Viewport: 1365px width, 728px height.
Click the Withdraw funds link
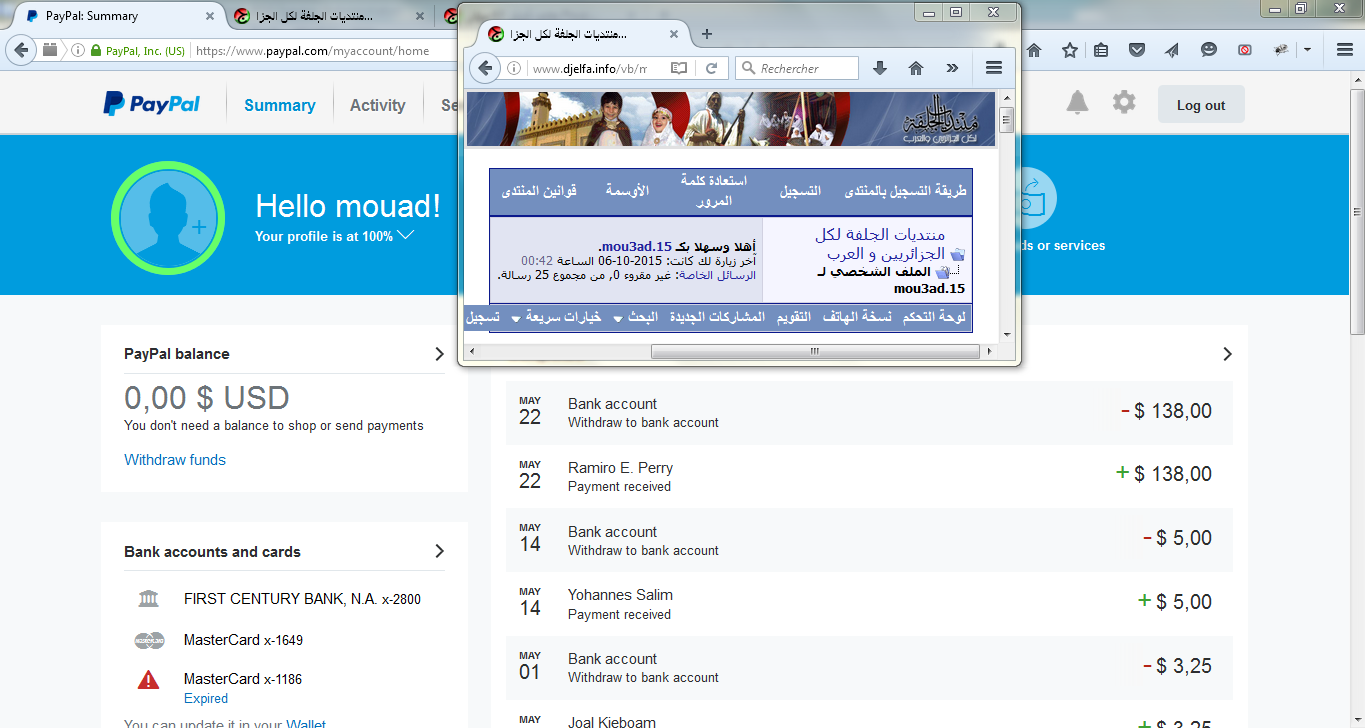tap(175, 460)
